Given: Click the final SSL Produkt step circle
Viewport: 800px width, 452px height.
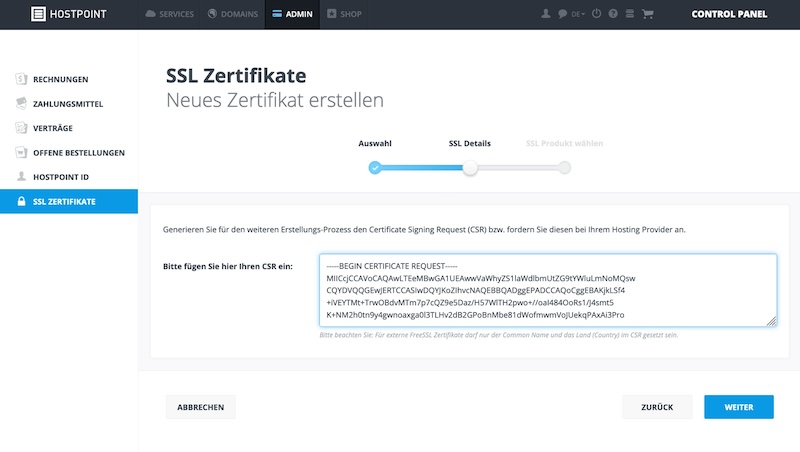Looking at the screenshot, I should click(564, 167).
